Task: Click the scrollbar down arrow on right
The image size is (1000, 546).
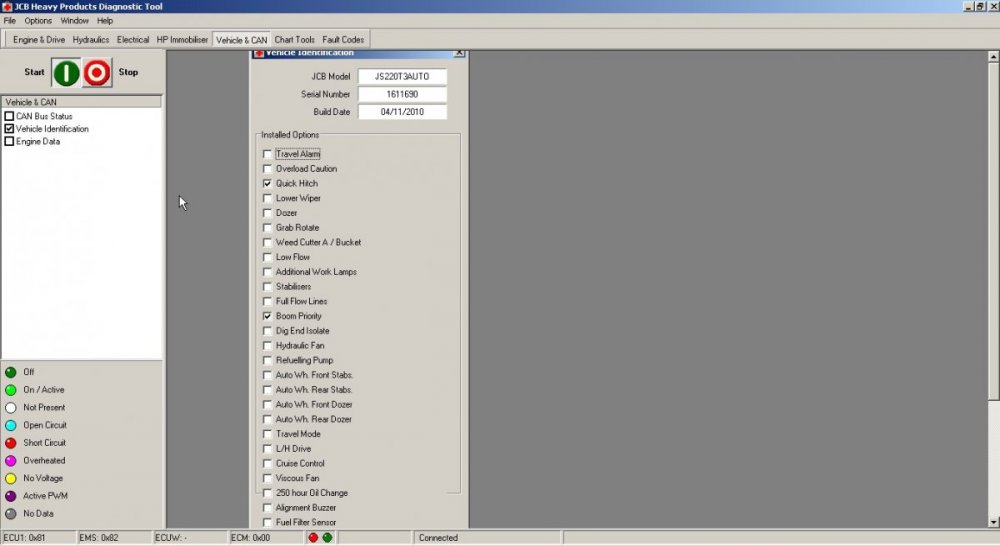Action: (x=994, y=522)
